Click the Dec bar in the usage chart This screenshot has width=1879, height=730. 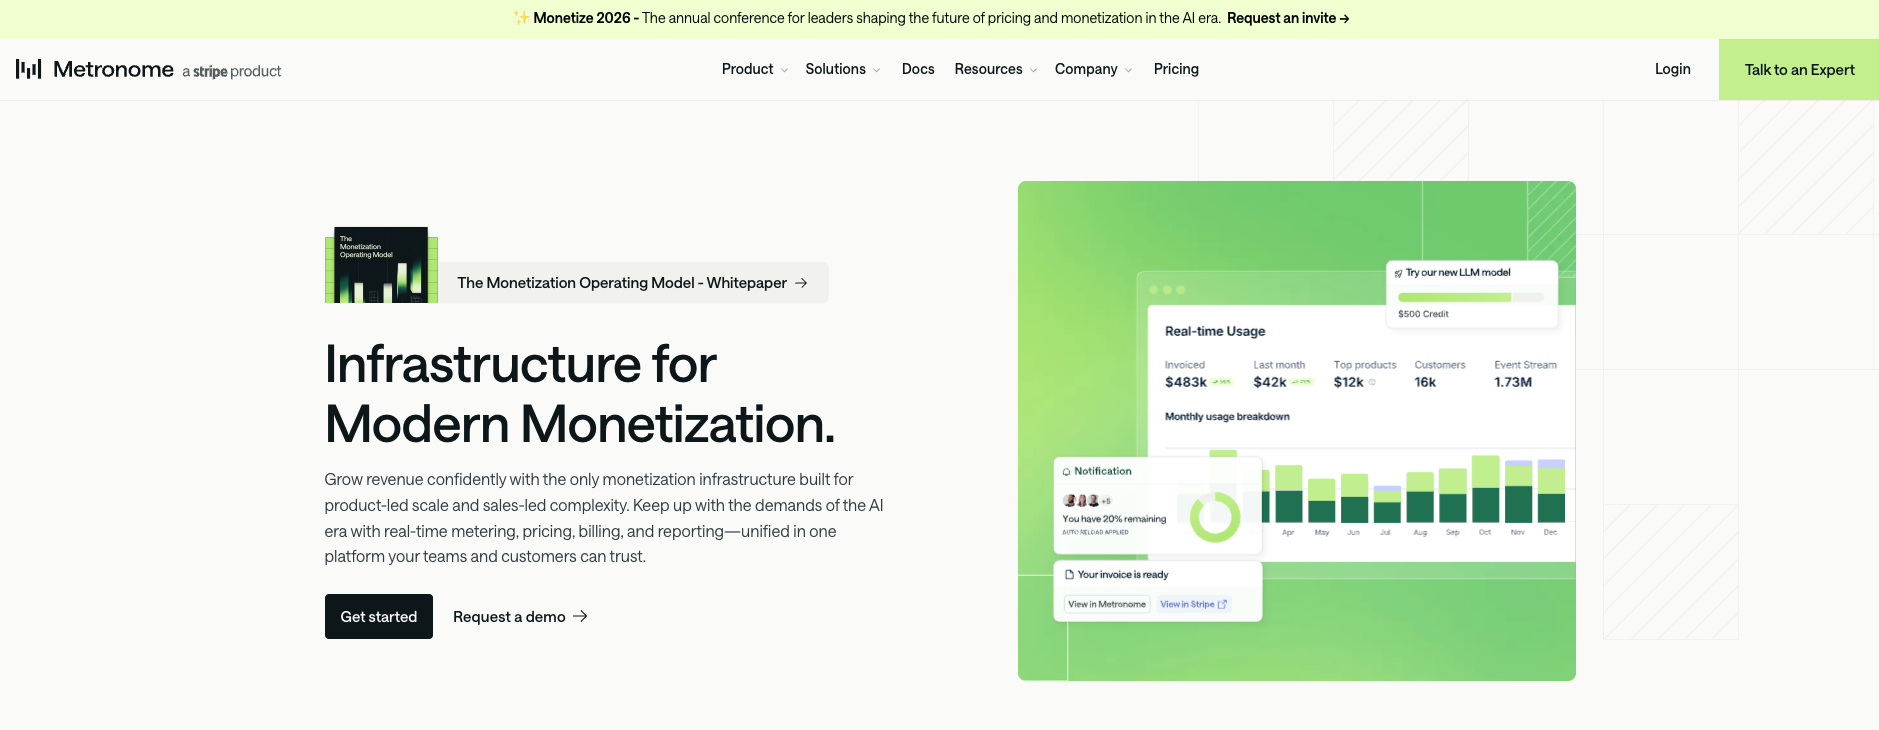click(1551, 490)
